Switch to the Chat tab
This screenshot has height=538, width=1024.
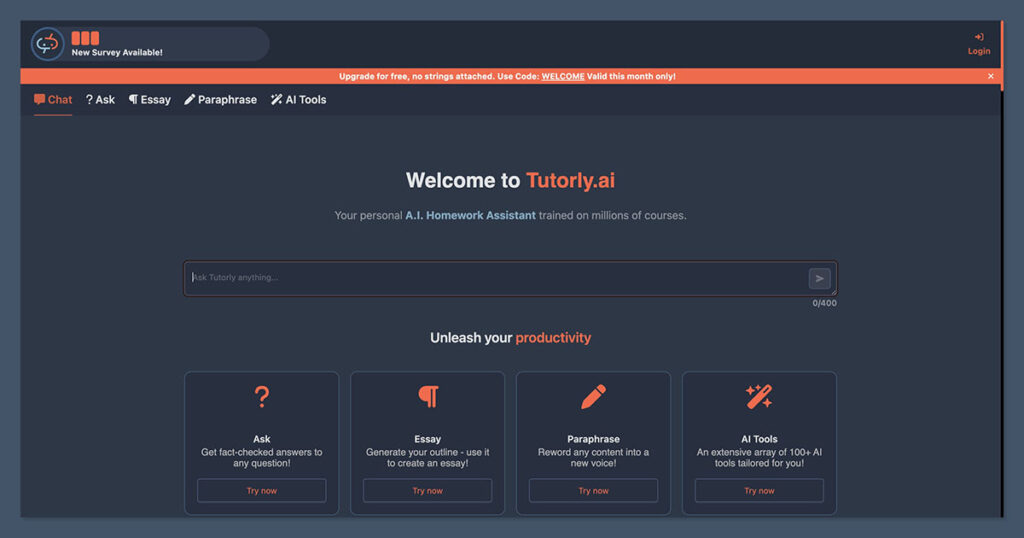(x=53, y=100)
